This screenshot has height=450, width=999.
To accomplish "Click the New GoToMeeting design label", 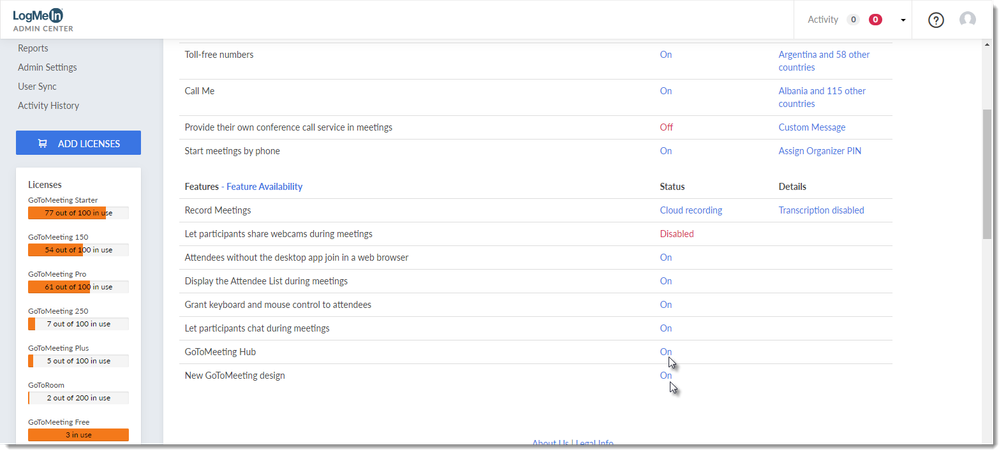I will (x=235, y=375).
